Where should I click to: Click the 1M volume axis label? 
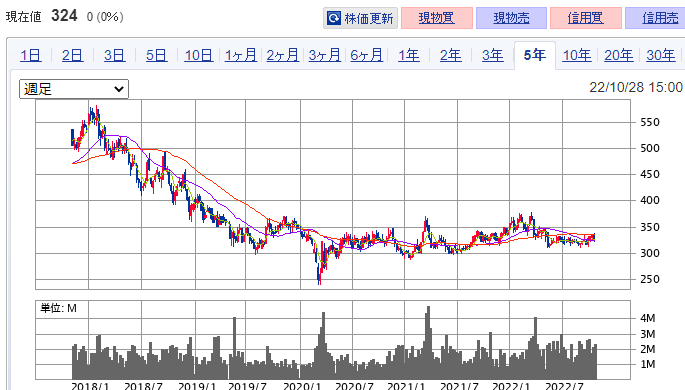pyautogui.click(x=647, y=364)
